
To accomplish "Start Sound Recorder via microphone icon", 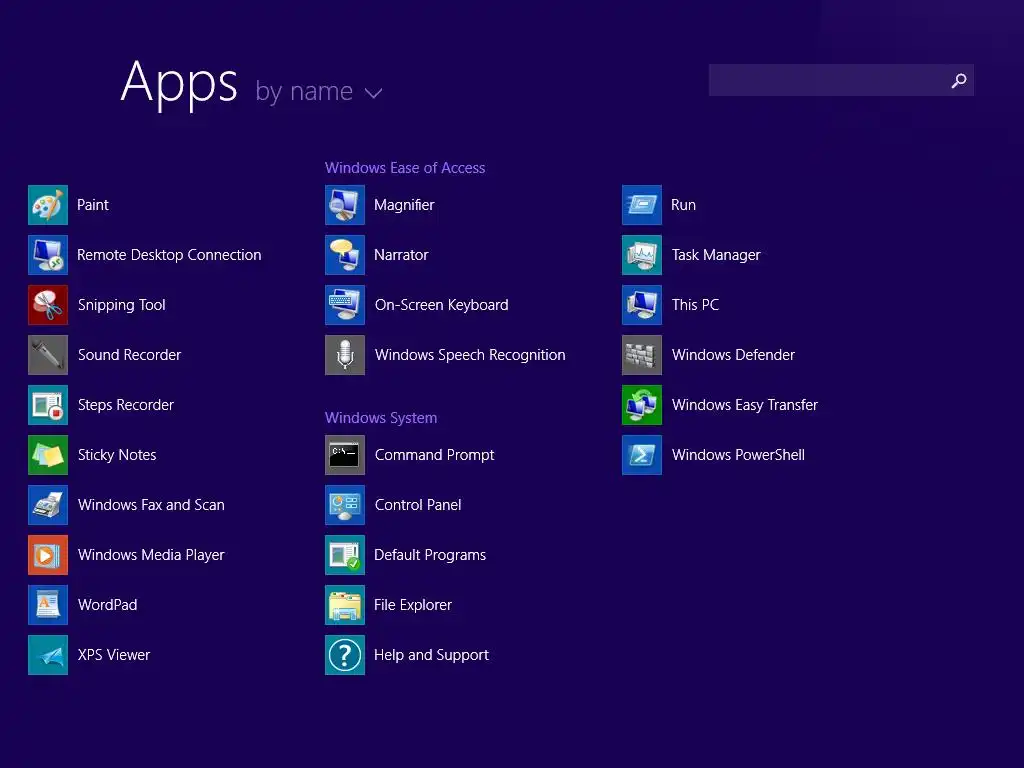I will pos(48,355).
